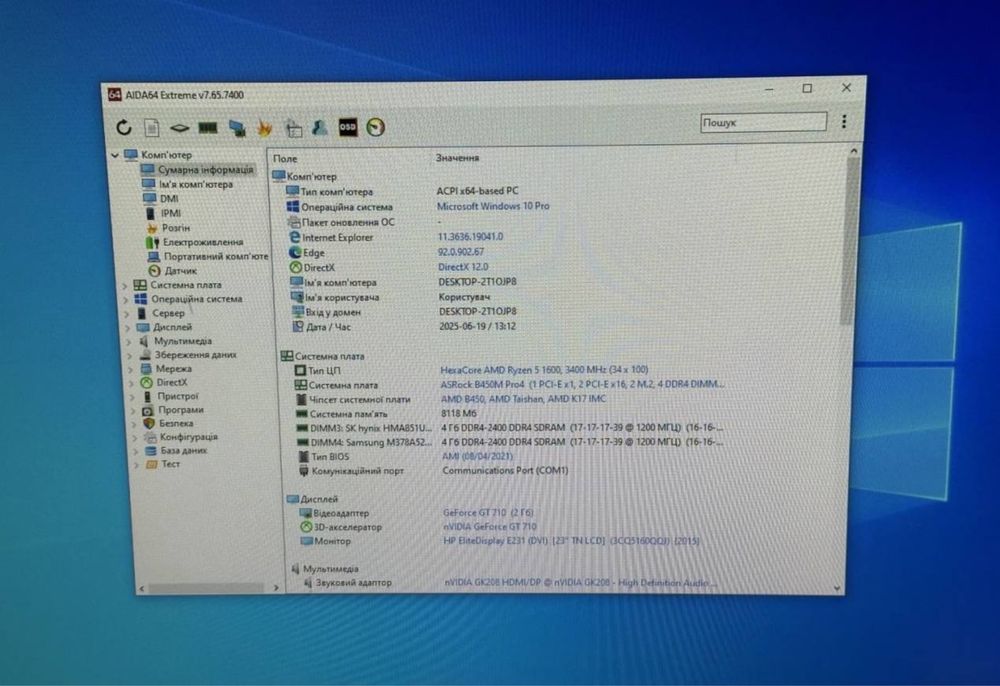The image size is (1000, 686).
Task: Open the three-dot menu beside search
Action: coord(844,122)
